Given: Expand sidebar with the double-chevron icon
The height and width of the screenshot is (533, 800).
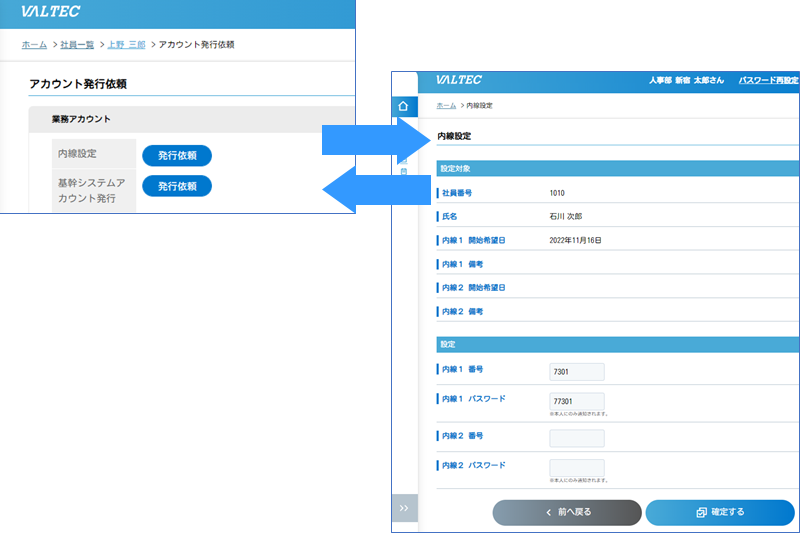Looking at the screenshot, I should [403, 508].
